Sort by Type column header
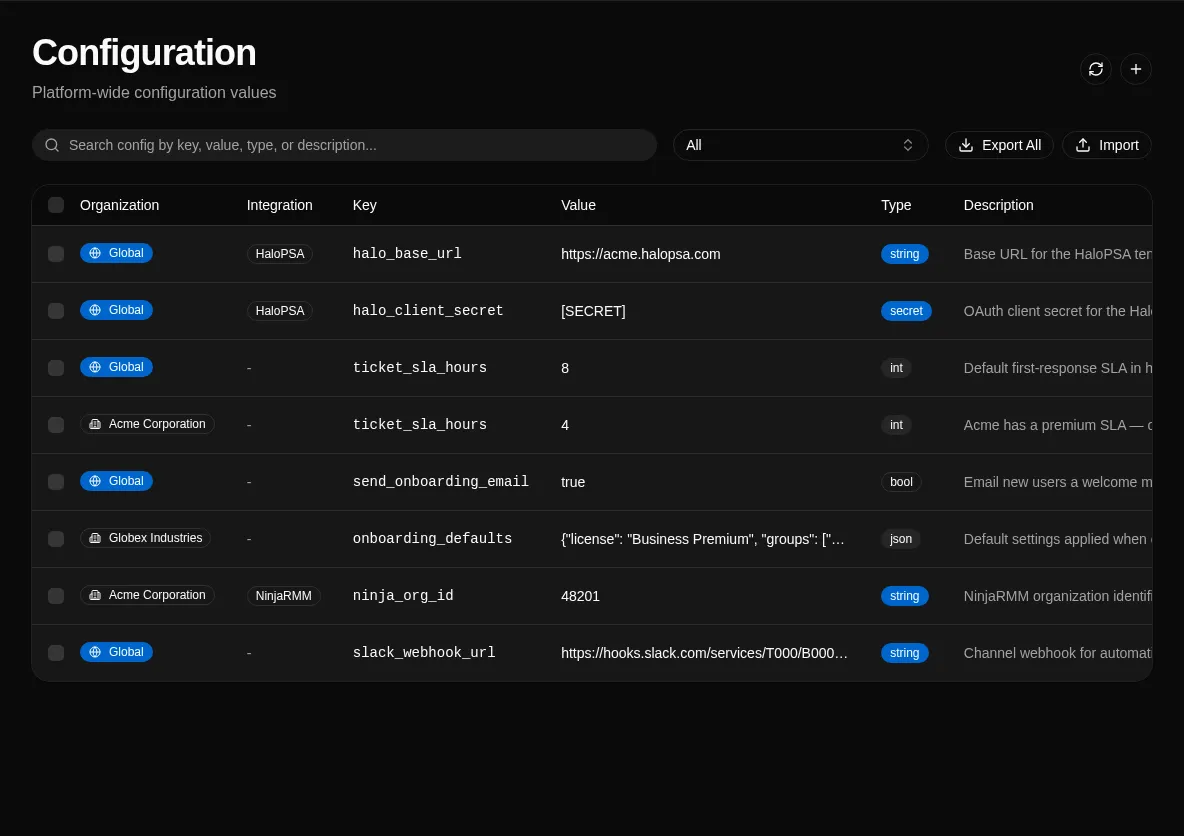This screenshot has width=1184, height=836. (x=896, y=205)
